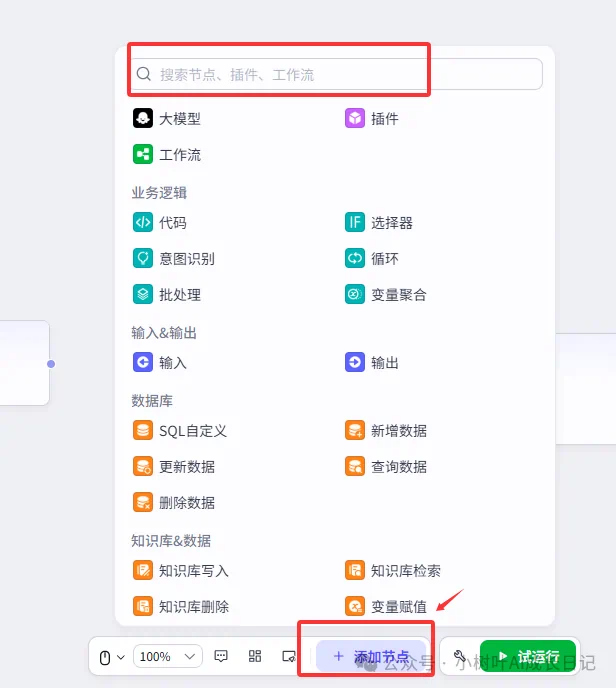
Task: Select the 变量聚合 variable aggregation icon
Action: pyautogui.click(x=355, y=294)
